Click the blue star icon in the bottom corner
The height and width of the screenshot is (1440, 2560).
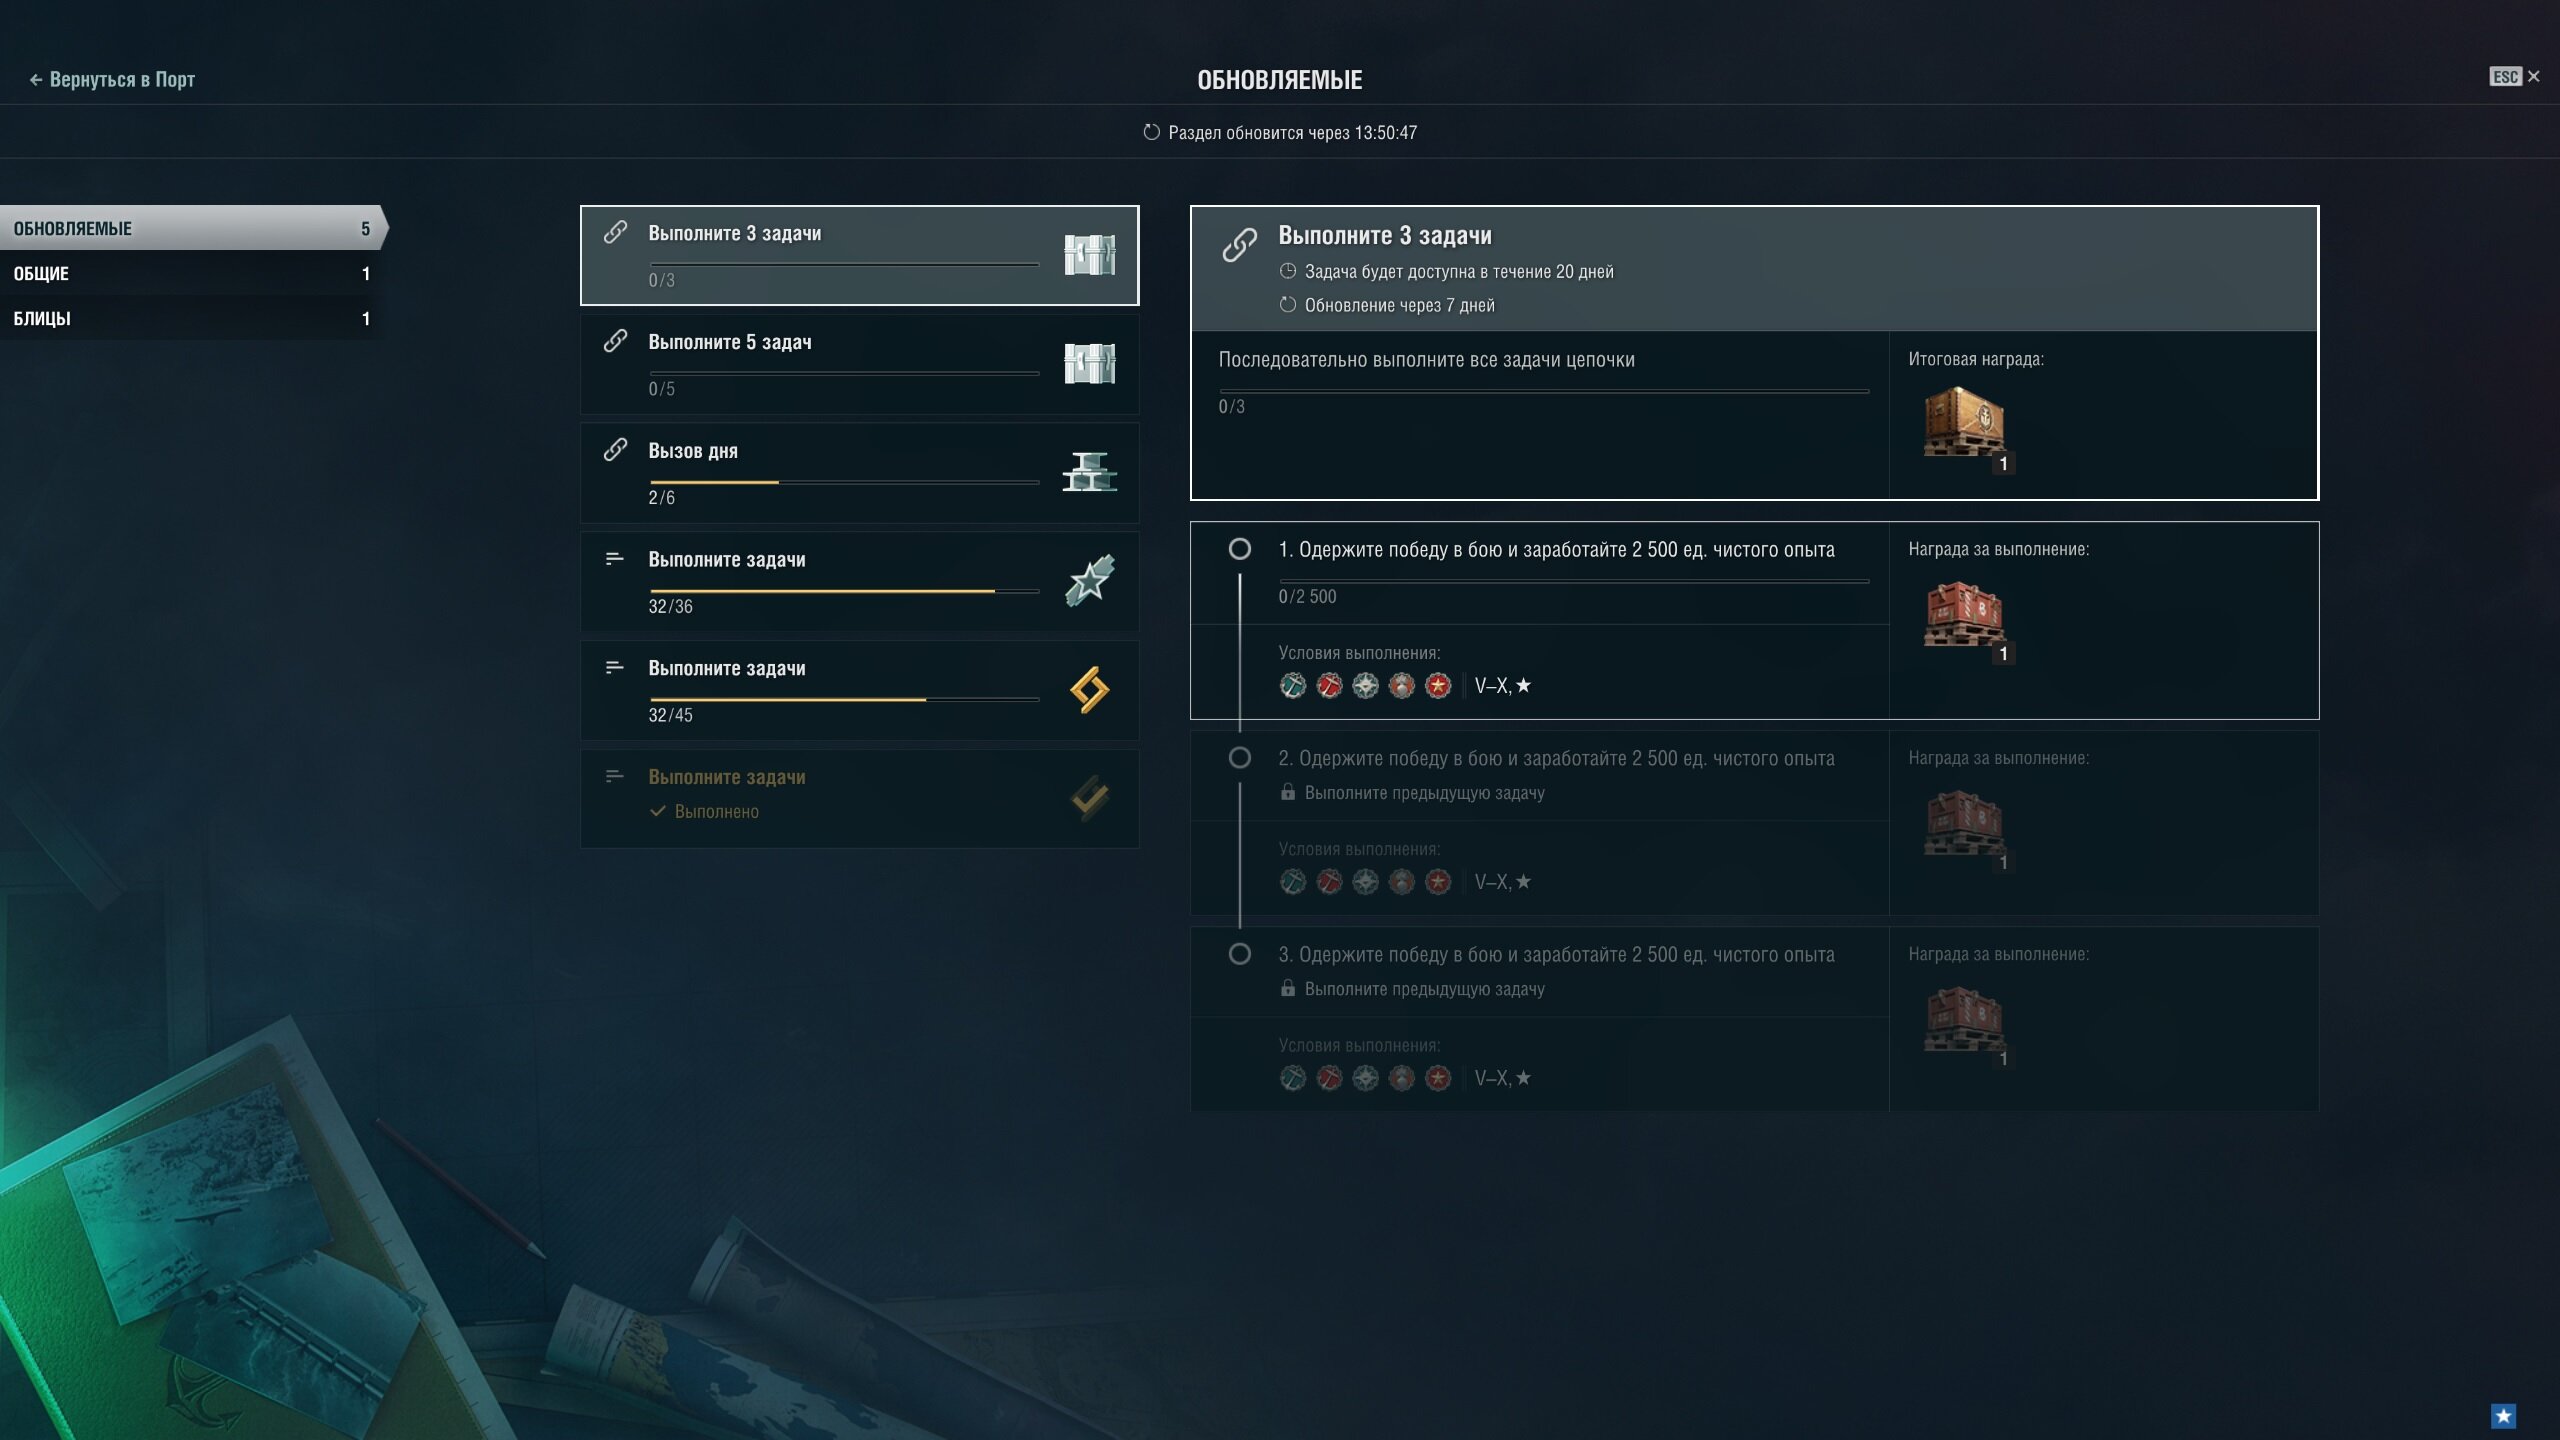coord(2503,1416)
